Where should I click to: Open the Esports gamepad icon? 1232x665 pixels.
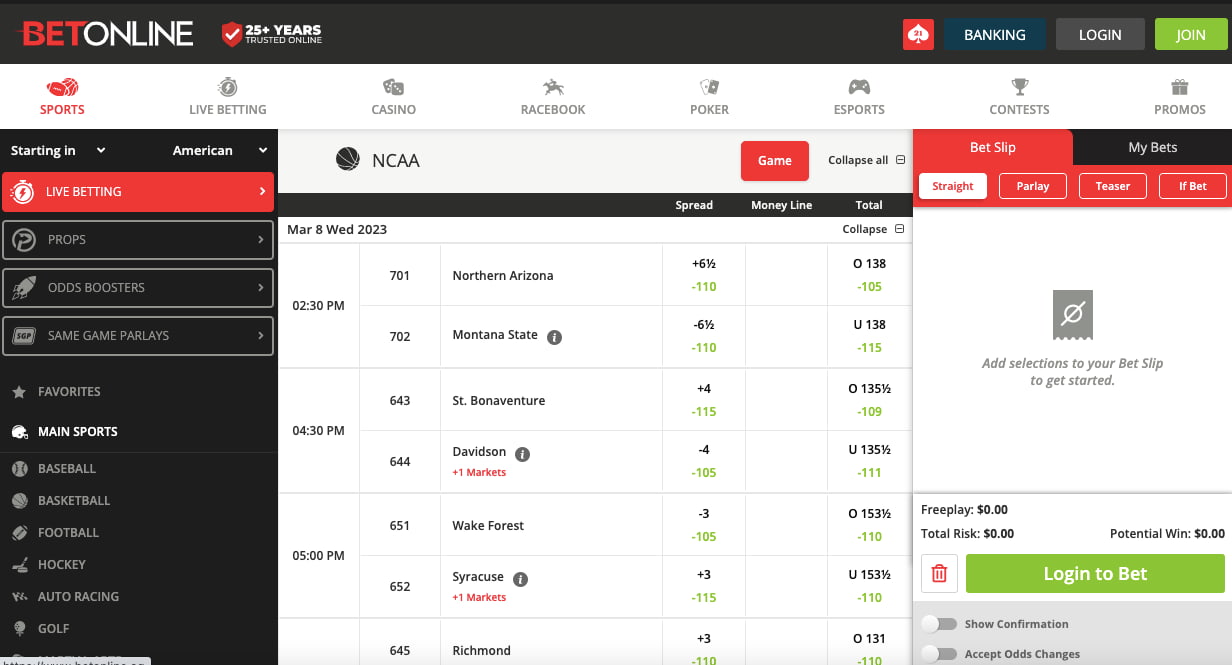coord(859,87)
